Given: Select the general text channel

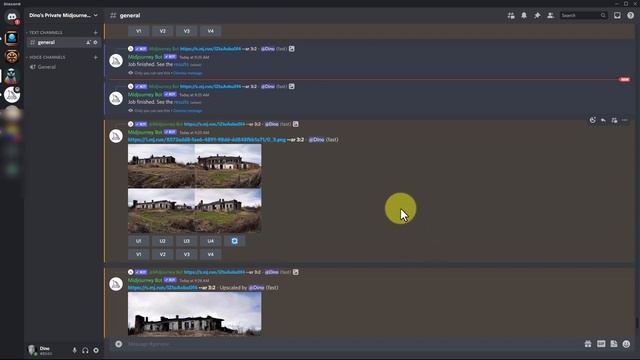Looking at the screenshot, I should [63, 42].
